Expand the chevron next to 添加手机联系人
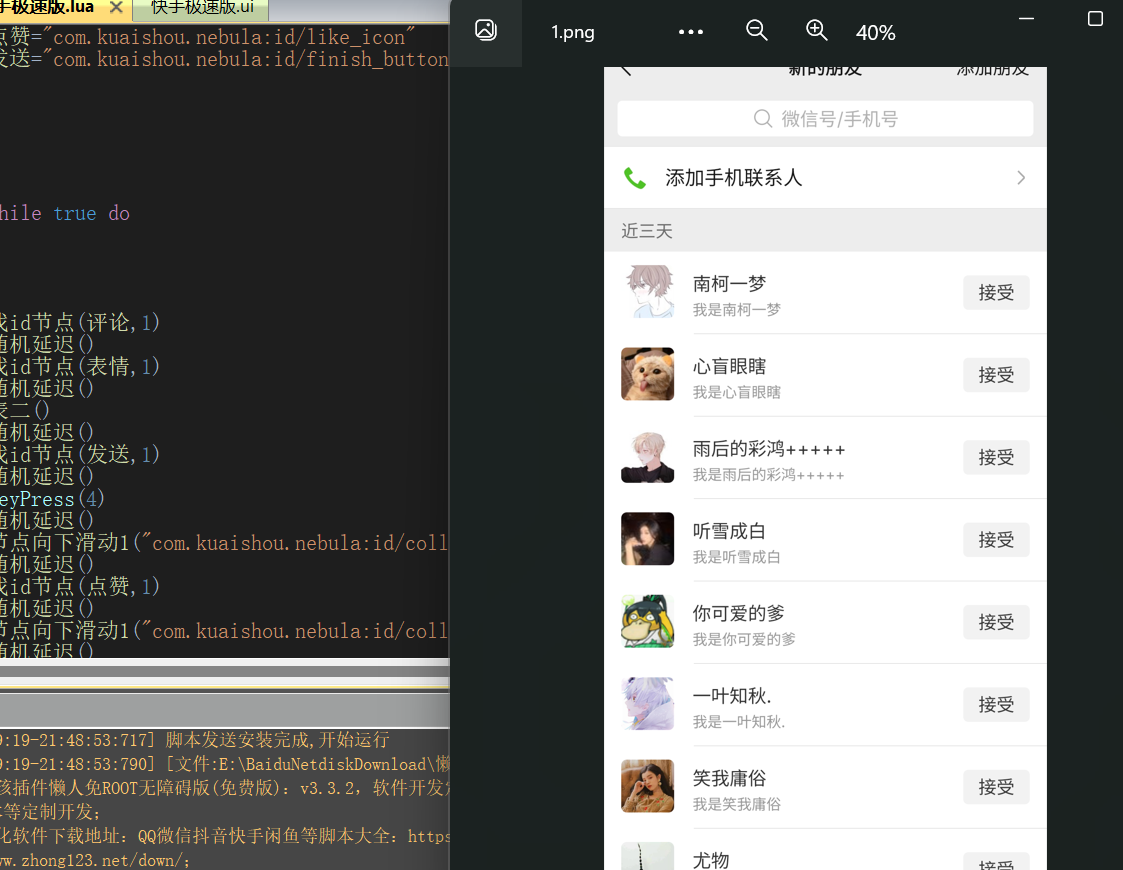 pos(1021,177)
